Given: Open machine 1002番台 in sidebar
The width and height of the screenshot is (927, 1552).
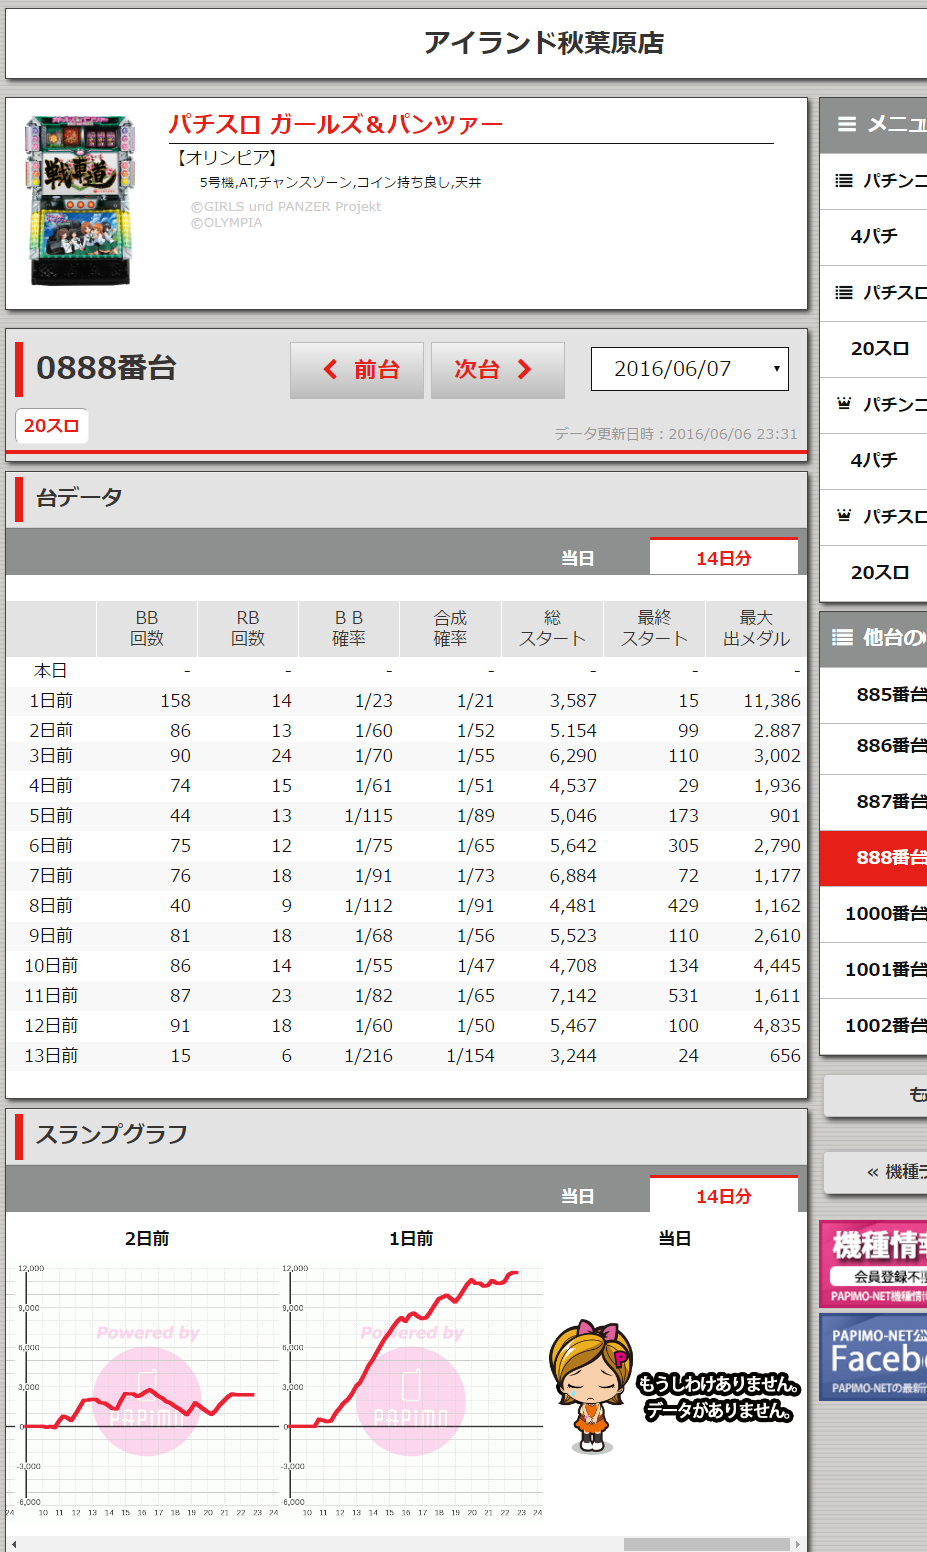Looking at the screenshot, I should tap(874, 1026).
